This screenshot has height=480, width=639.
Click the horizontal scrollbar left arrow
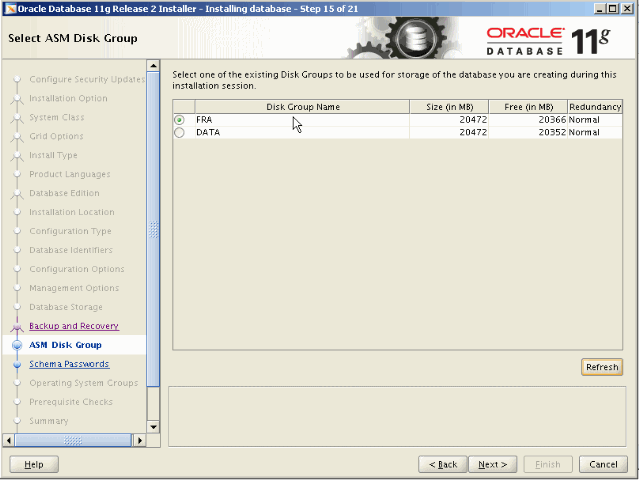click(9, 440)
